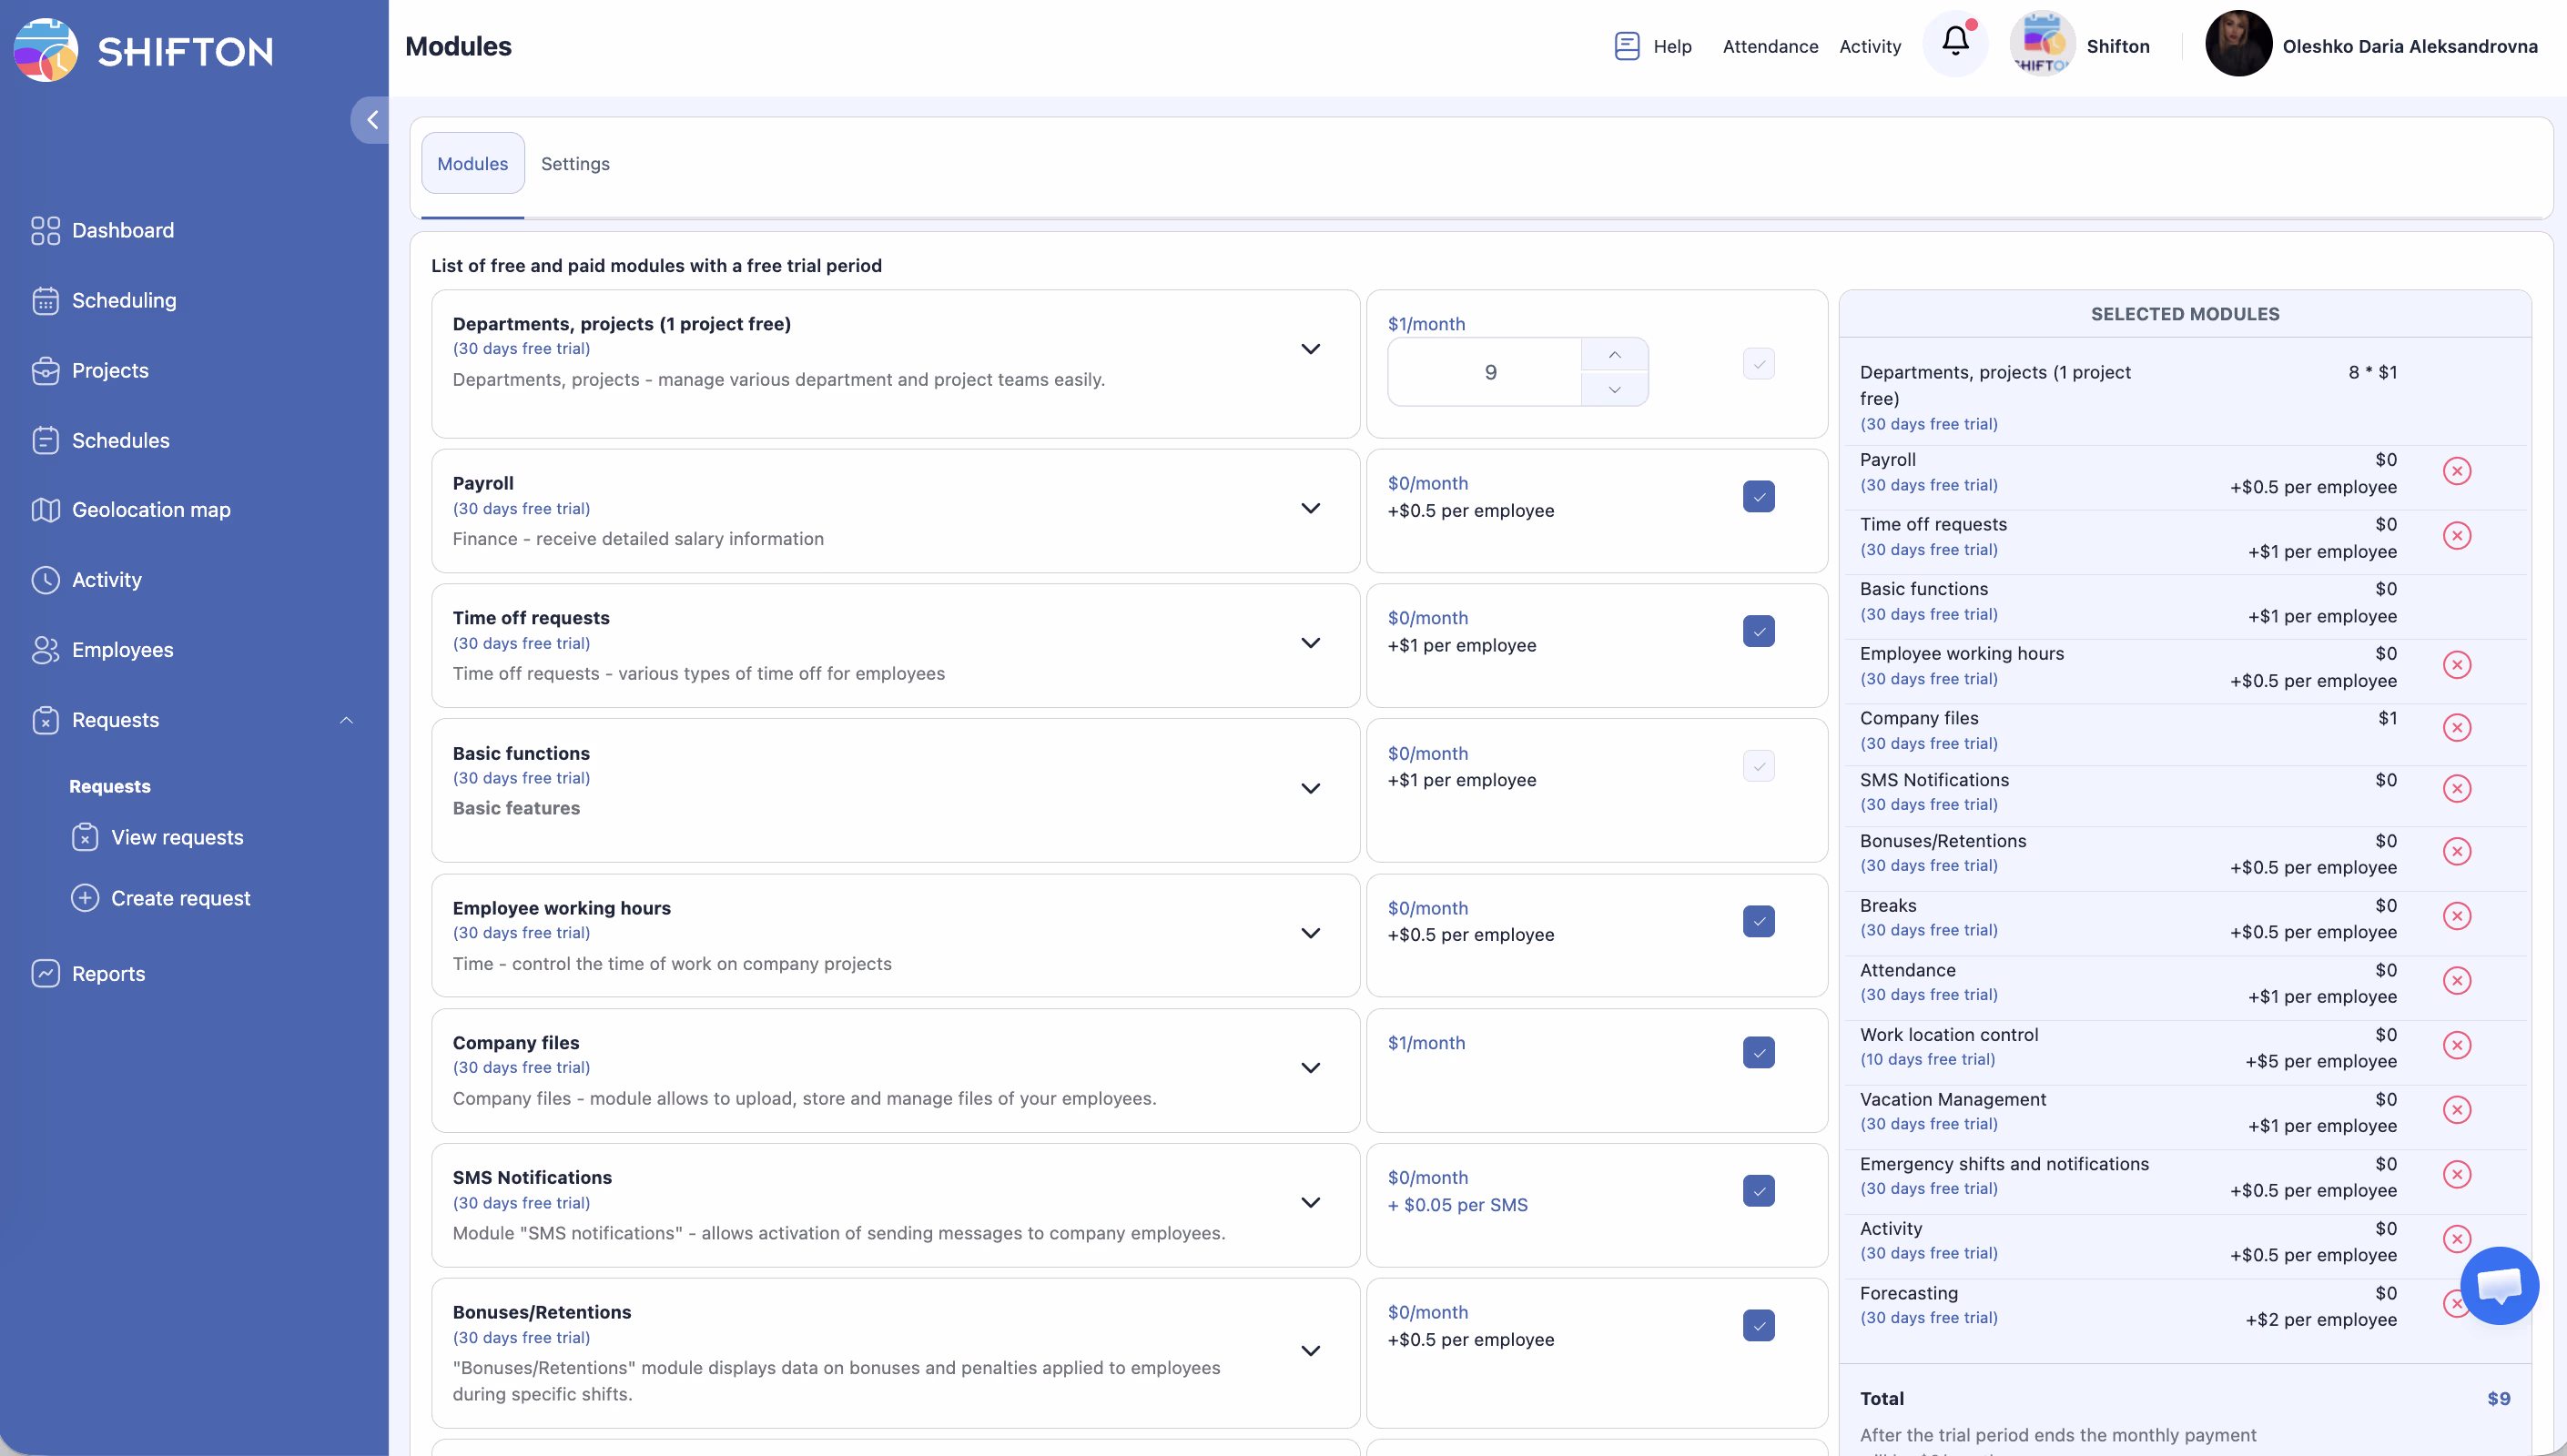
Task: Go to Scheduling in sidebar
Action: click(x=123, y=300)
